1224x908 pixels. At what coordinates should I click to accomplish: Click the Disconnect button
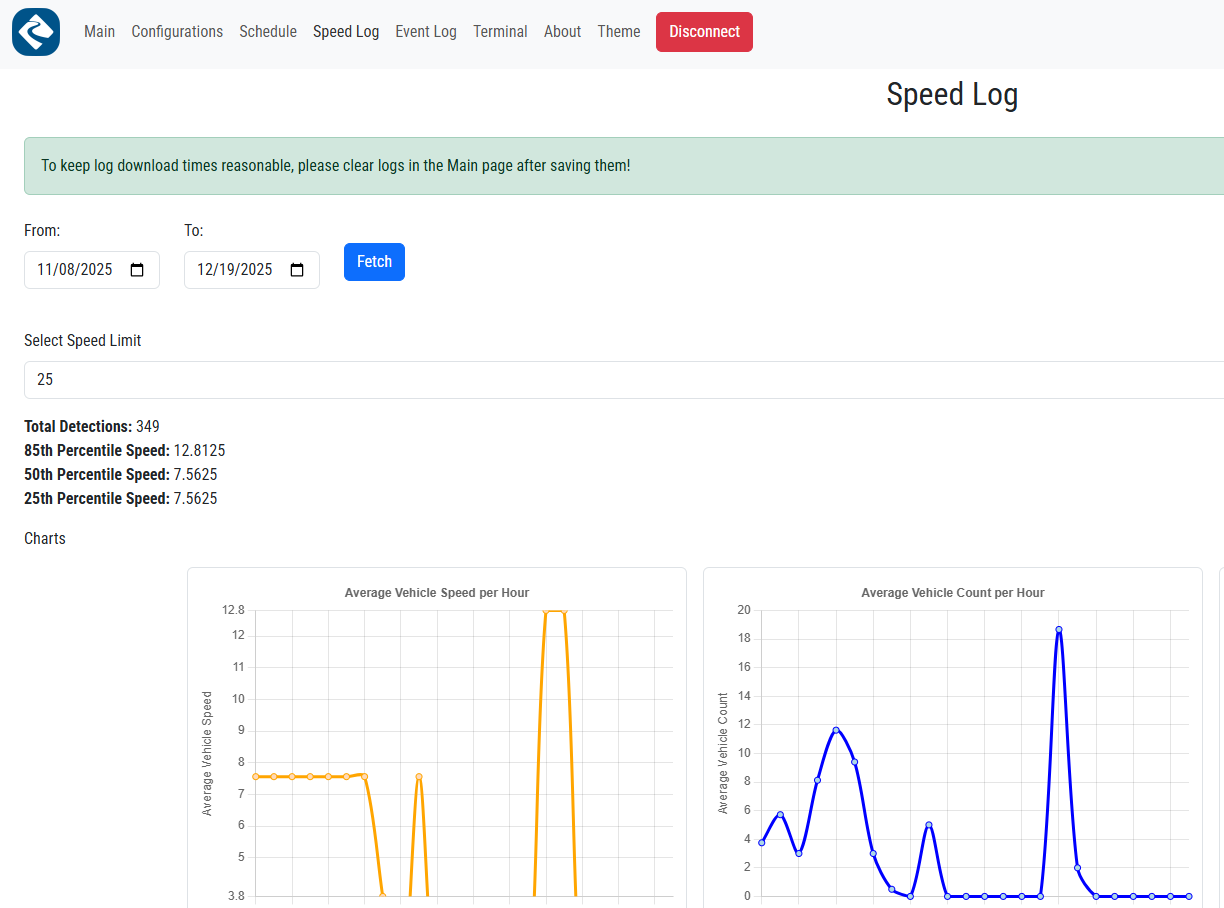tap(704, 31)
